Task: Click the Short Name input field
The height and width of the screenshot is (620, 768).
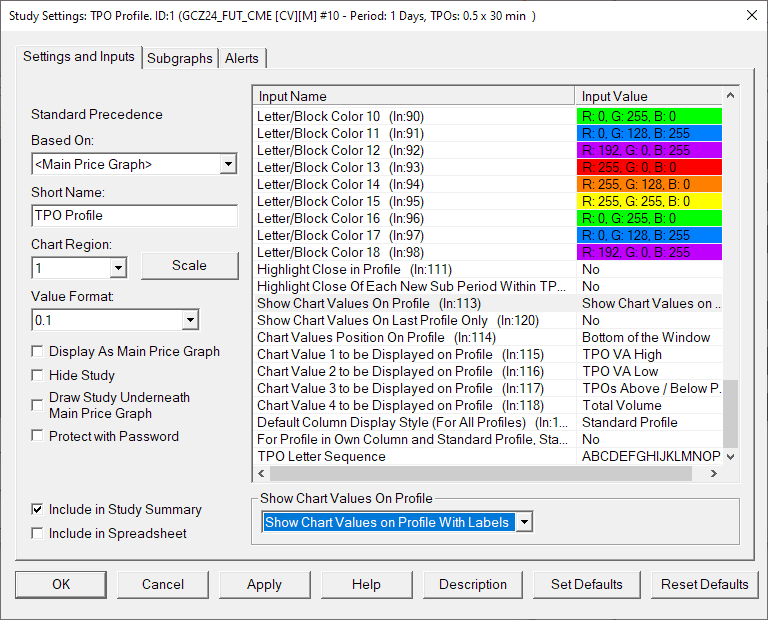Action: click(135, 215)
